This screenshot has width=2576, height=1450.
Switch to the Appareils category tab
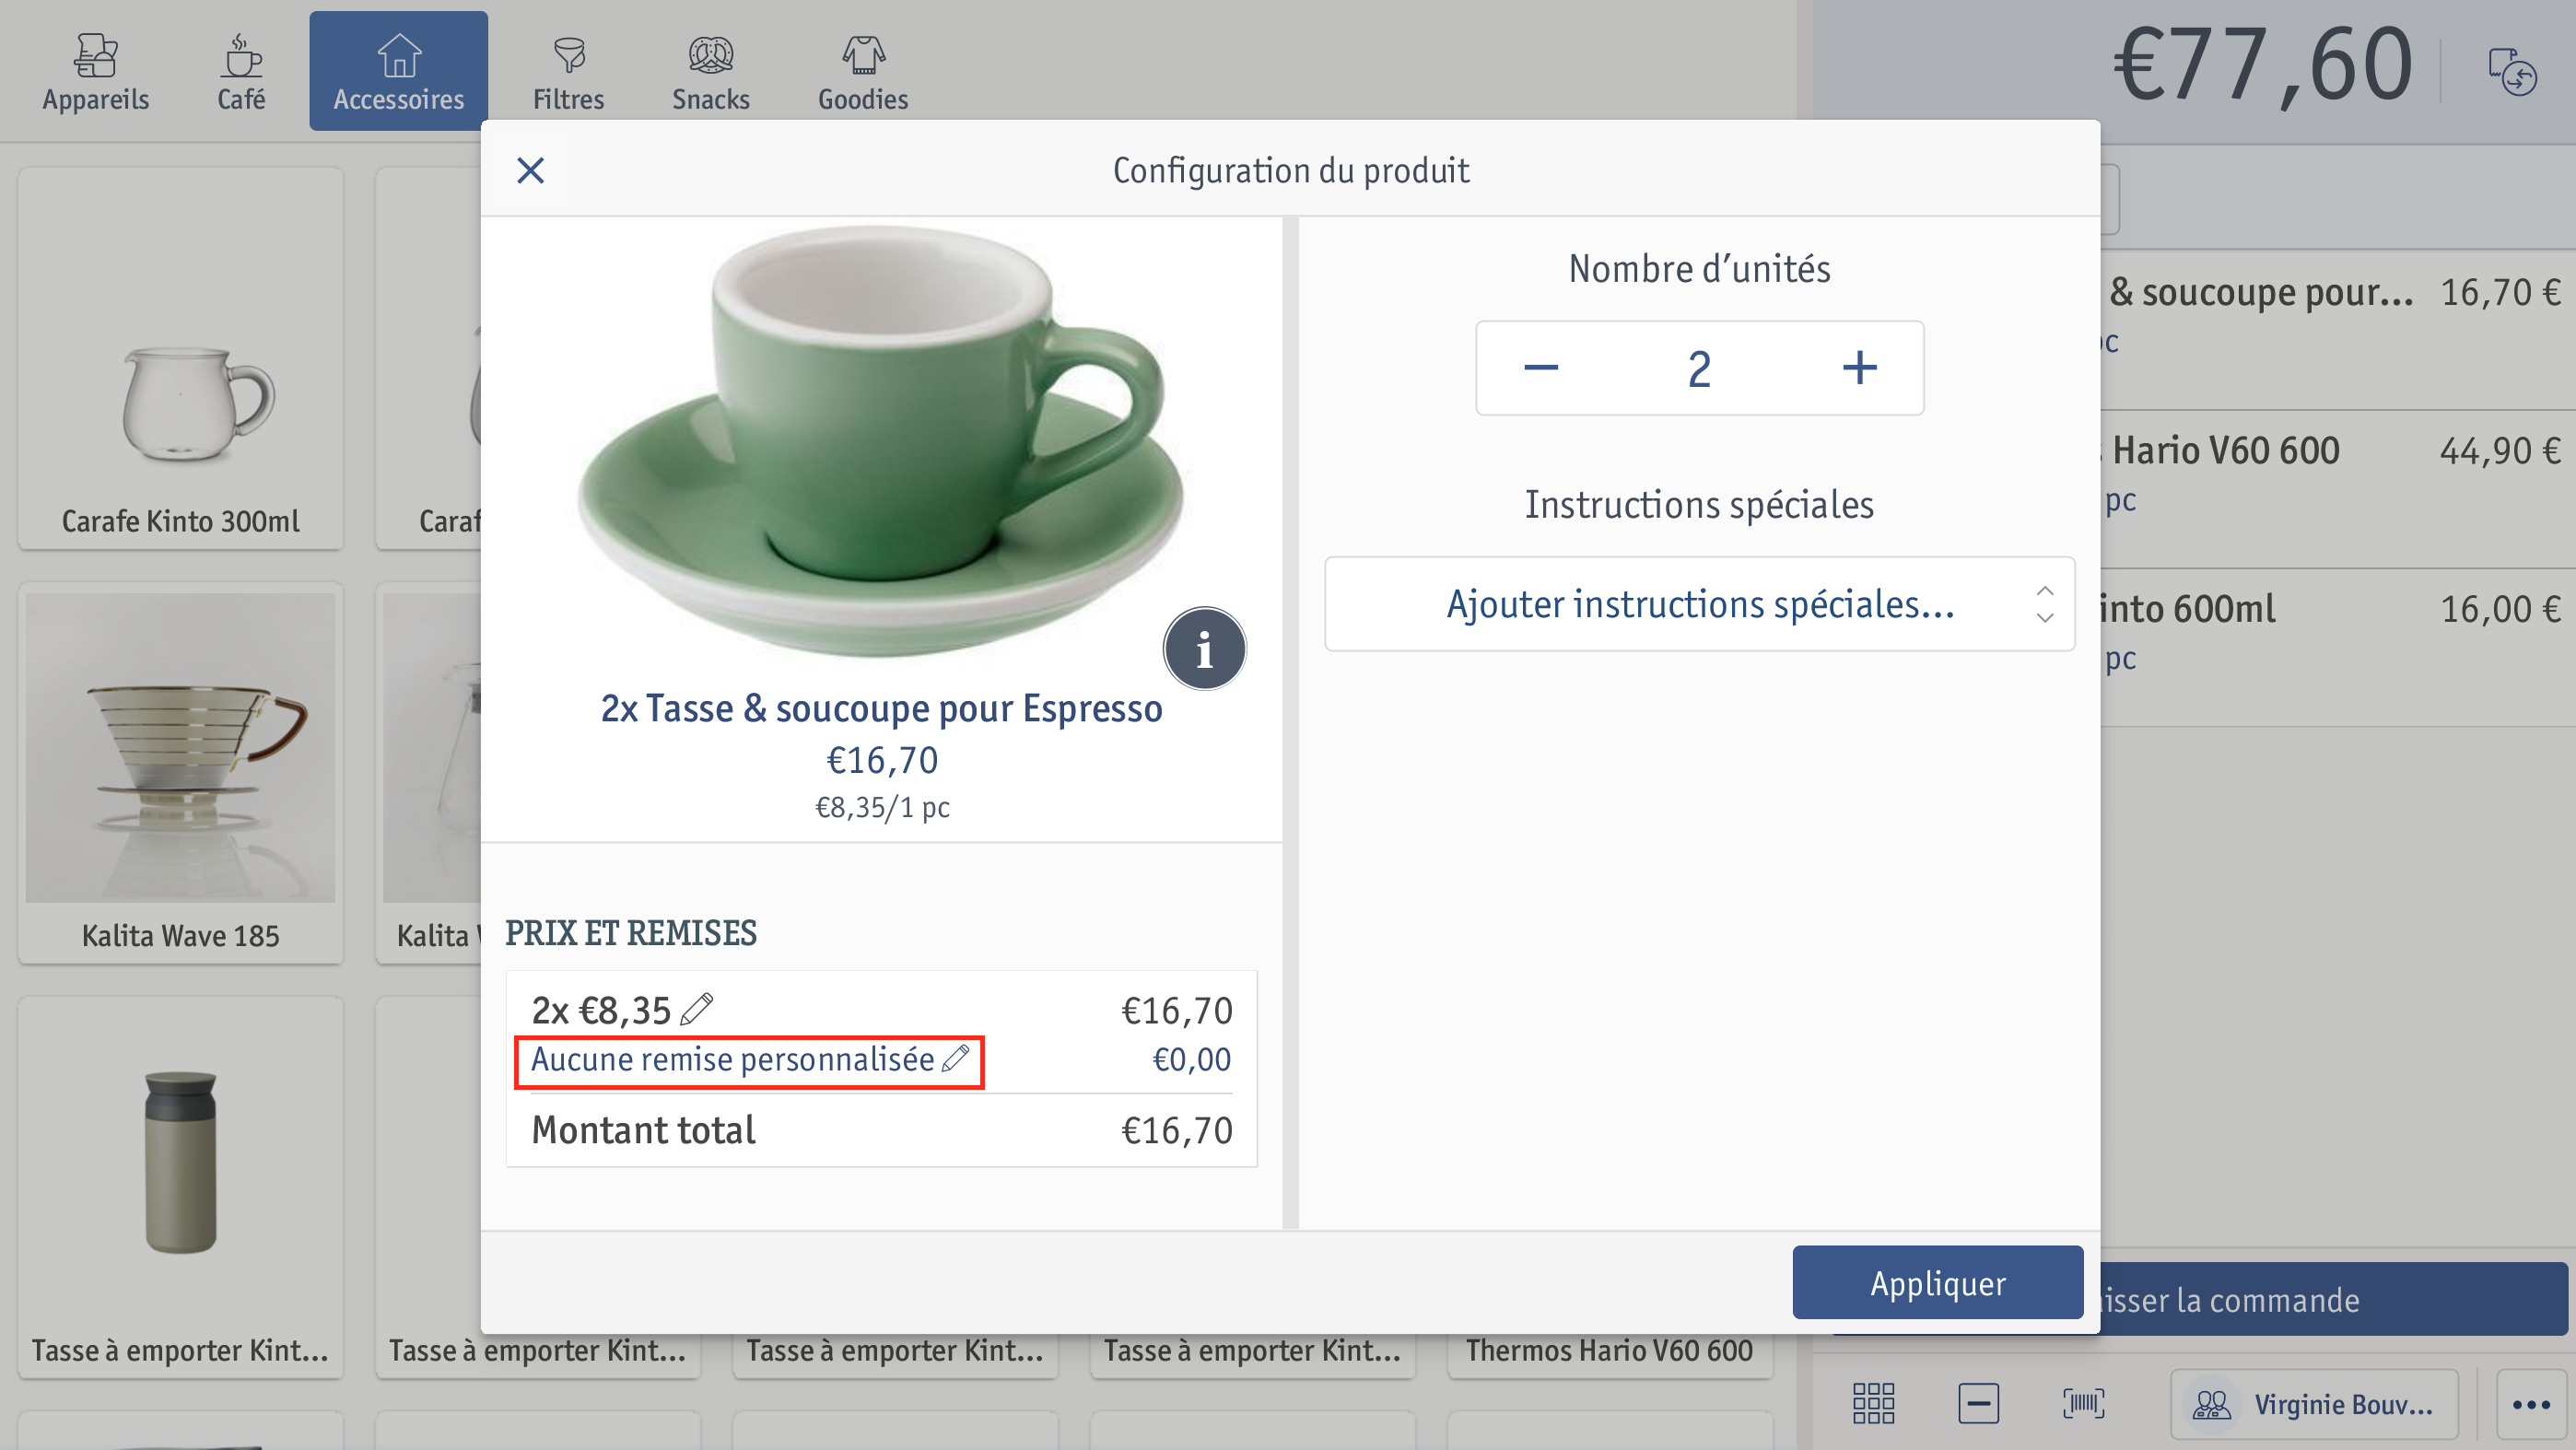click(96, 72)
